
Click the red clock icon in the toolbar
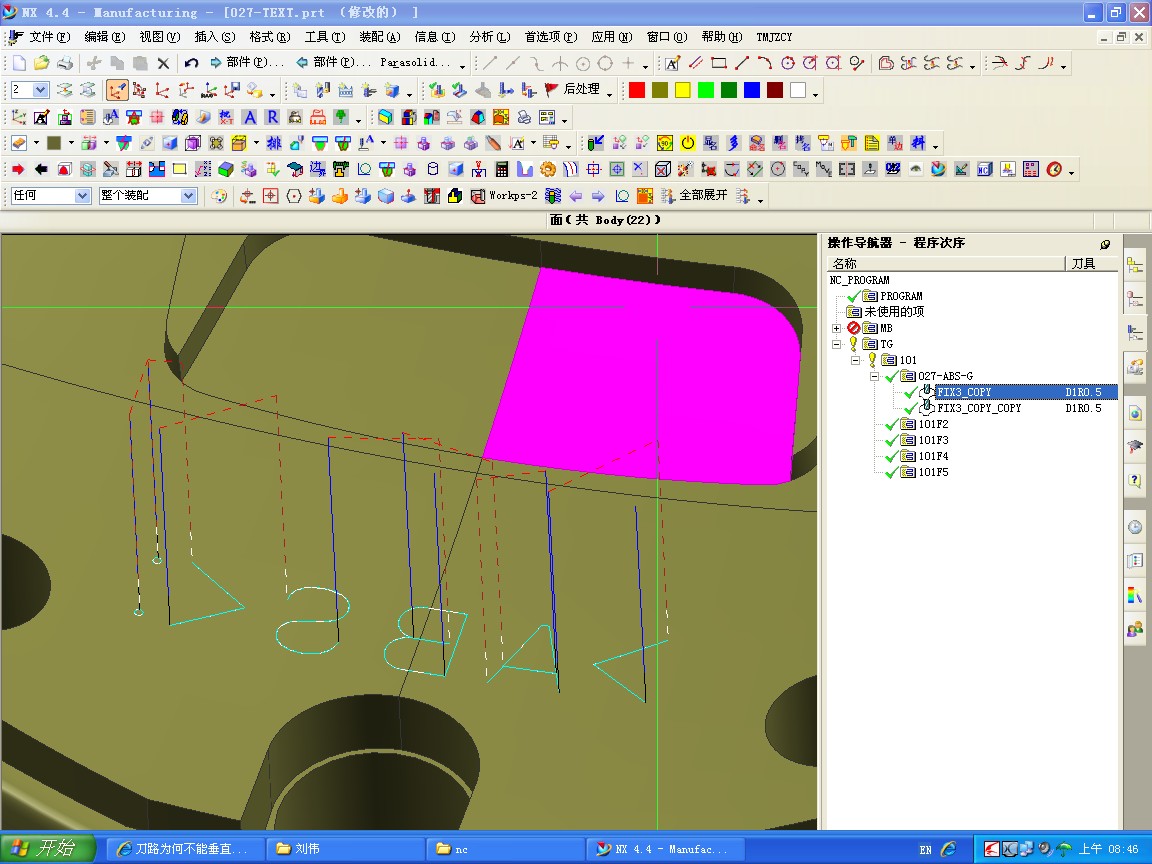click(x=1054, y=170)
